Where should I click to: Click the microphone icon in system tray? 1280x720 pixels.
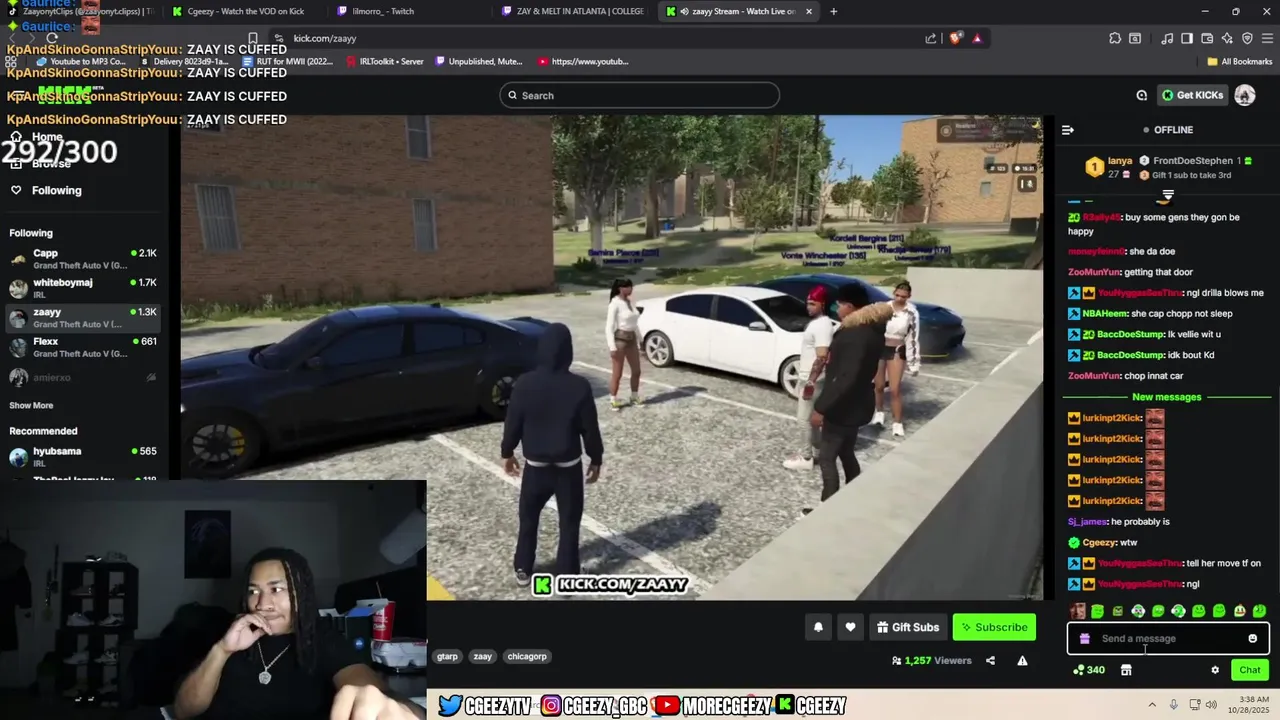click(1173, 705)
